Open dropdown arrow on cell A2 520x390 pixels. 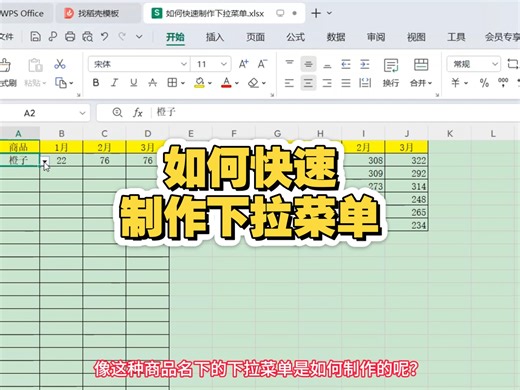tap(44, 161)
